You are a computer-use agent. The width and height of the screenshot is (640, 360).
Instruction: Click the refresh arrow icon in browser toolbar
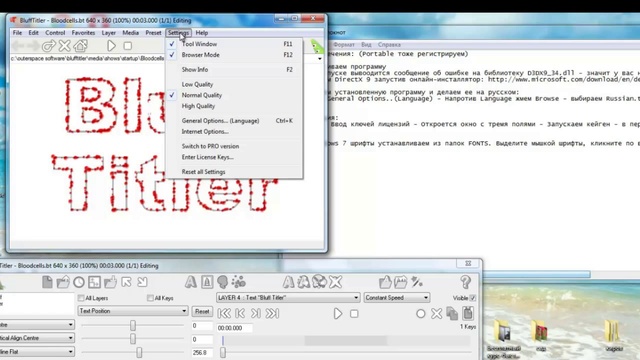click(49, 46)
